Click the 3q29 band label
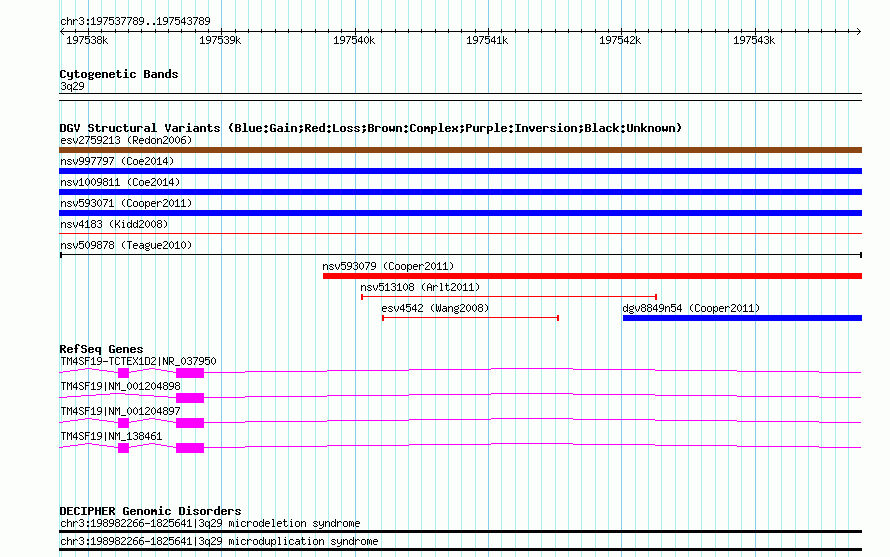 [x=72, y=86]
